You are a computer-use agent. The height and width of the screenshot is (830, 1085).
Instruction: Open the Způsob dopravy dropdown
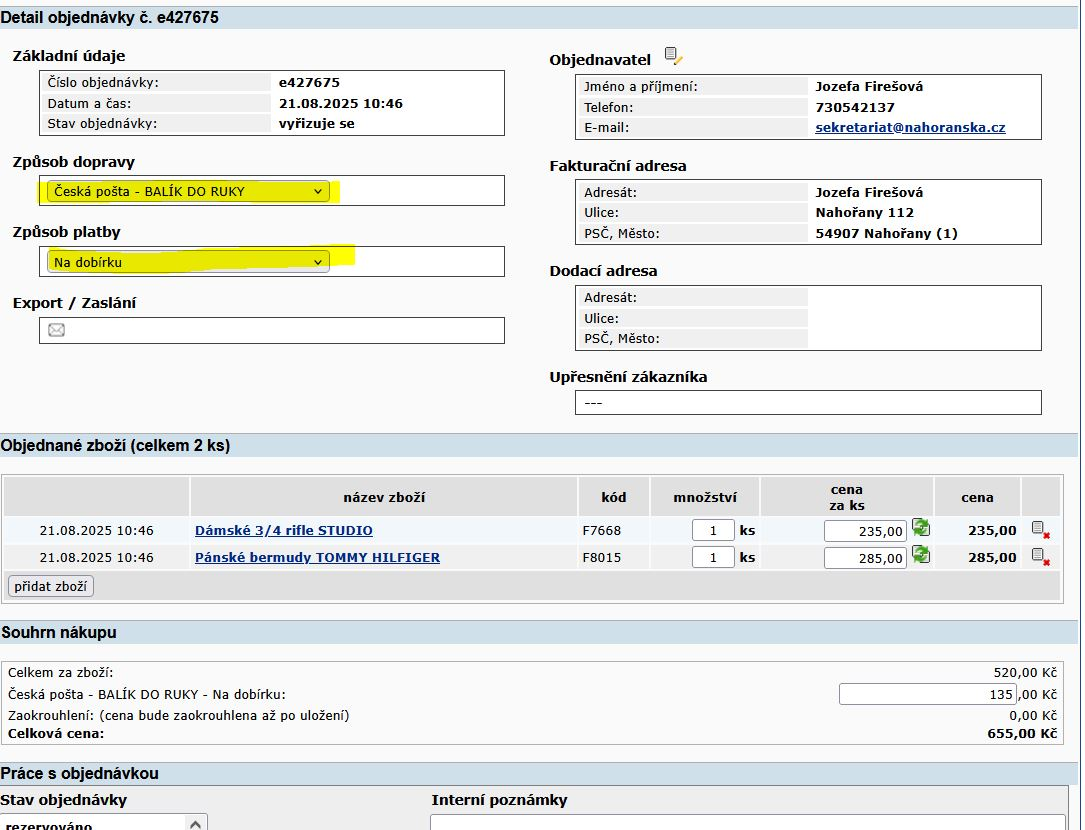tap(188, 191)
